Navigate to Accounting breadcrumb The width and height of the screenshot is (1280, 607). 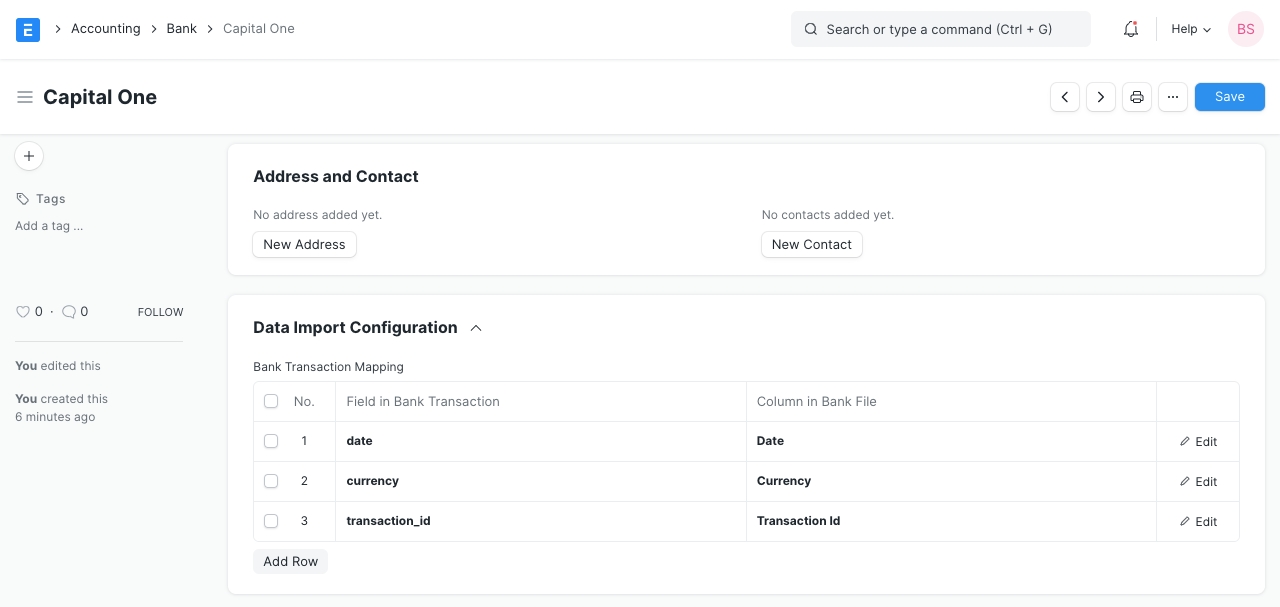[105, 29]
